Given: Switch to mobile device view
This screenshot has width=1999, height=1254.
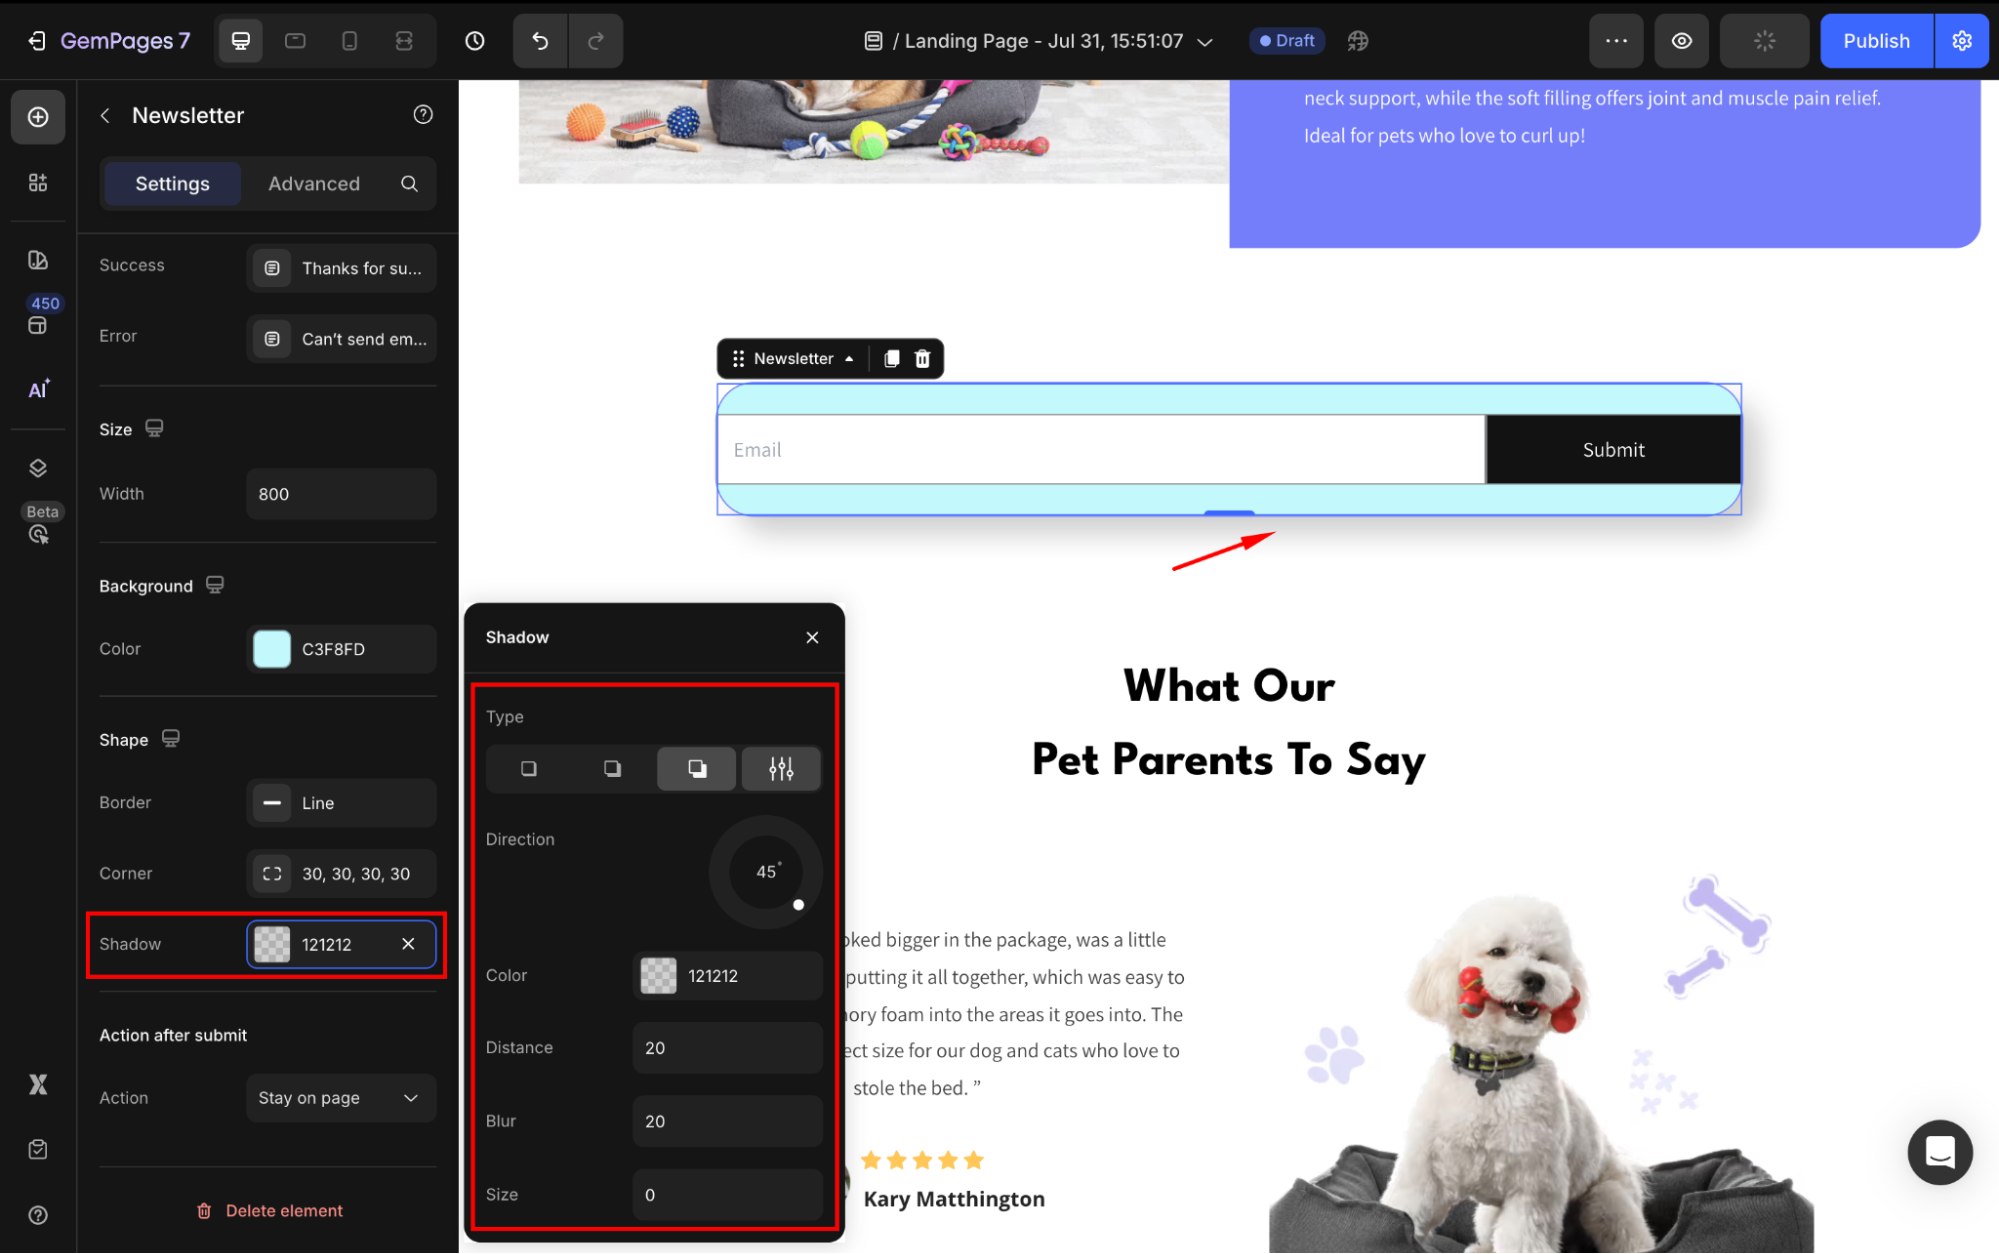Looking at the screenshot, I should click(x=349, y=41).
